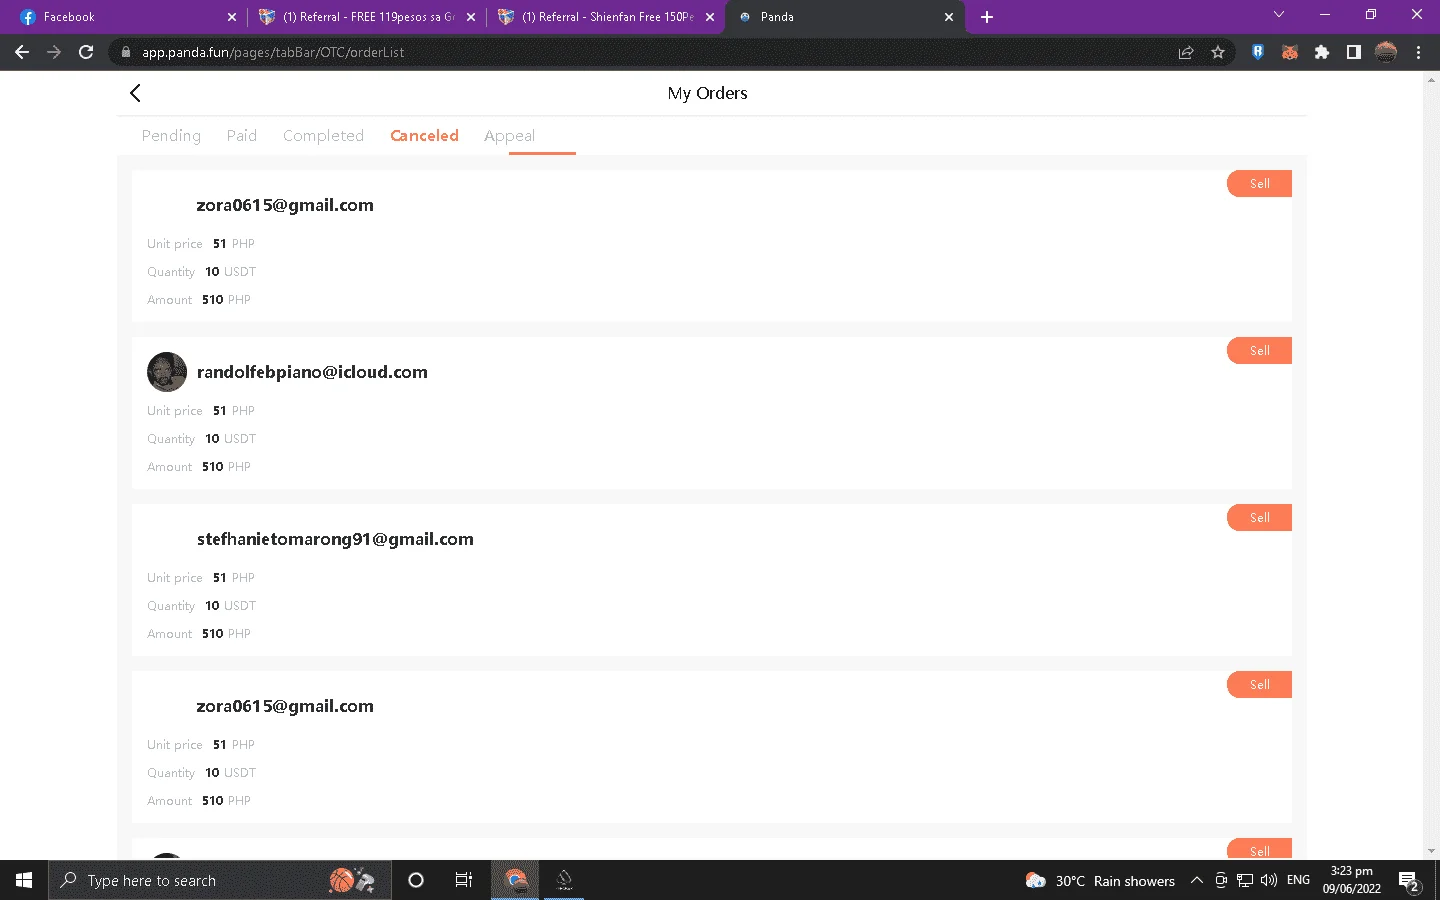Switch to Referral FREE 119pesos browser tab
The image size is (1440, 900).
pyautogui.click(x=365, y=17)
